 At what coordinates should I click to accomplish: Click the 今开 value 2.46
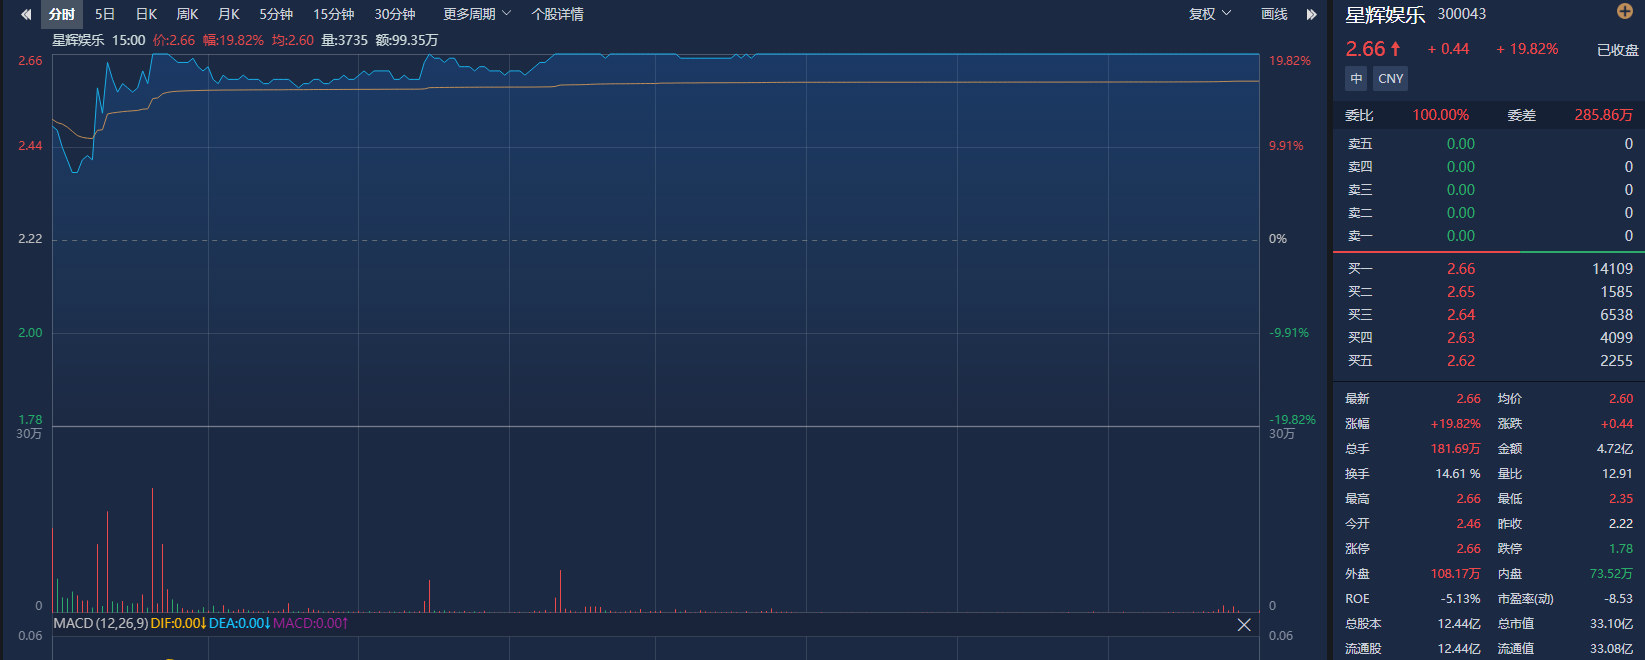click(x=1468, y=524)
